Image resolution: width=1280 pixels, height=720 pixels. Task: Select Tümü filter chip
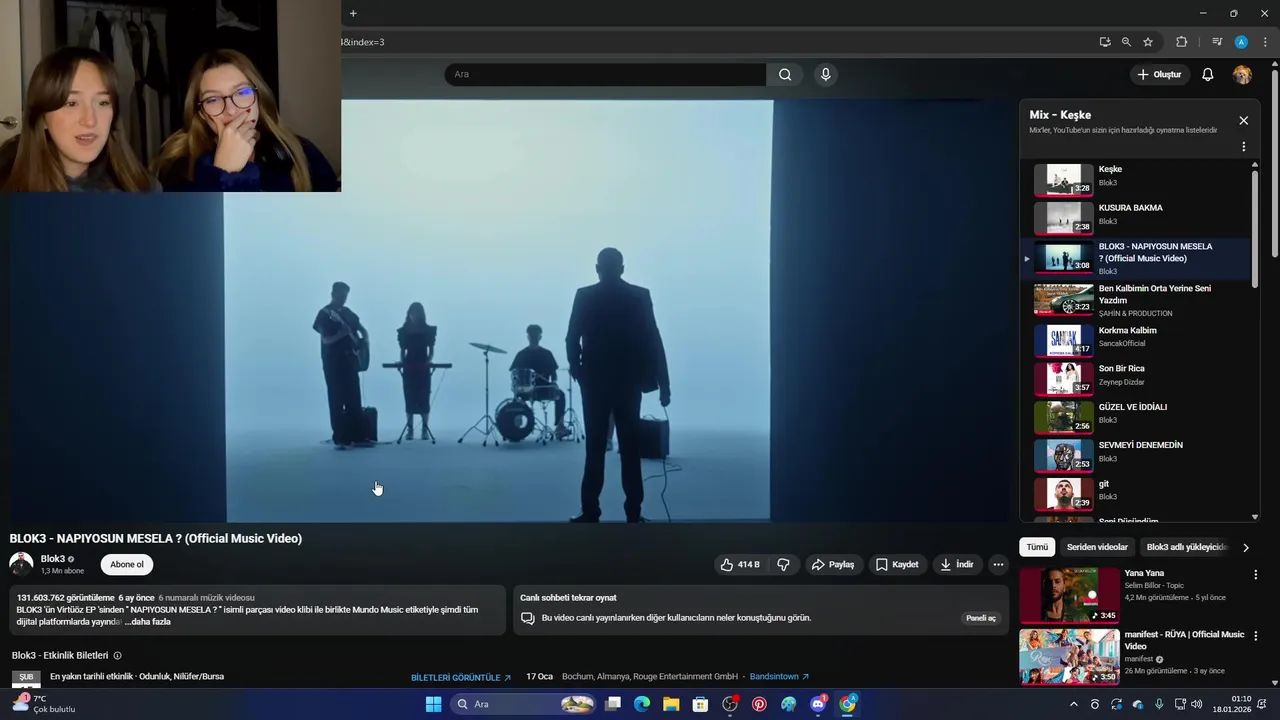pos(1037,547)
